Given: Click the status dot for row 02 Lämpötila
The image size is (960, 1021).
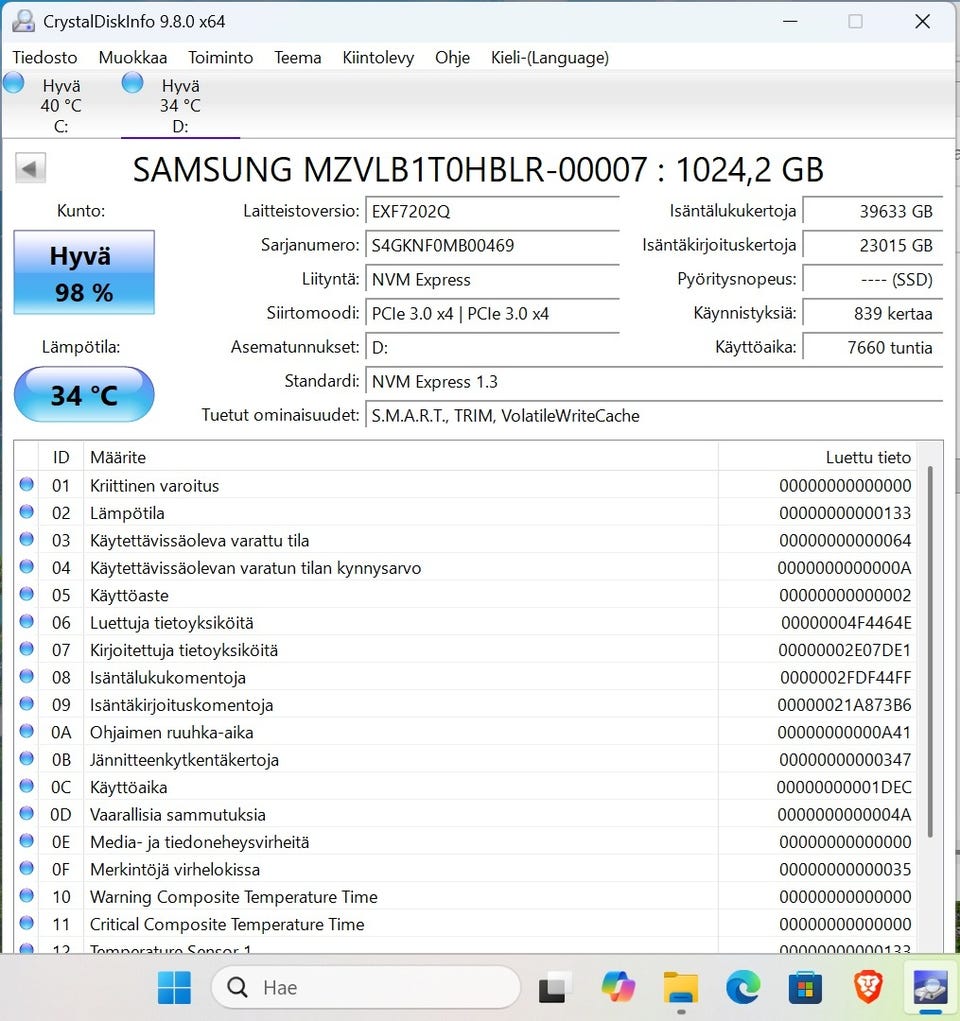Looking at the screenshot, I should (x=26, y=512).
